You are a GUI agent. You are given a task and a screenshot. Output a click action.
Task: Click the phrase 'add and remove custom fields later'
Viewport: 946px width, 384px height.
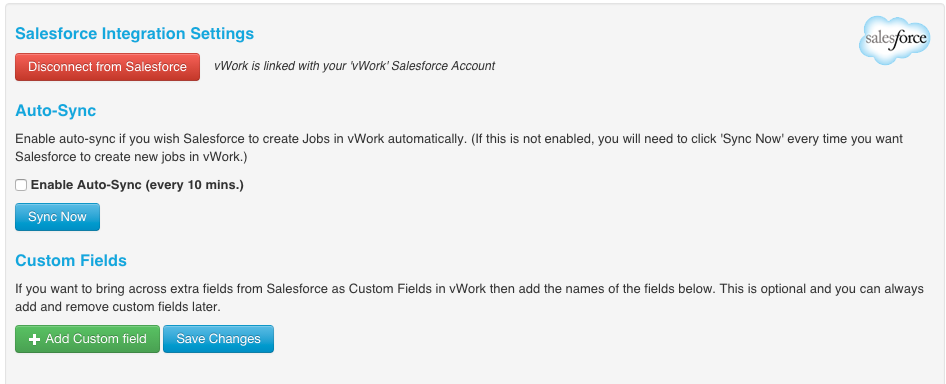point(118,307)
